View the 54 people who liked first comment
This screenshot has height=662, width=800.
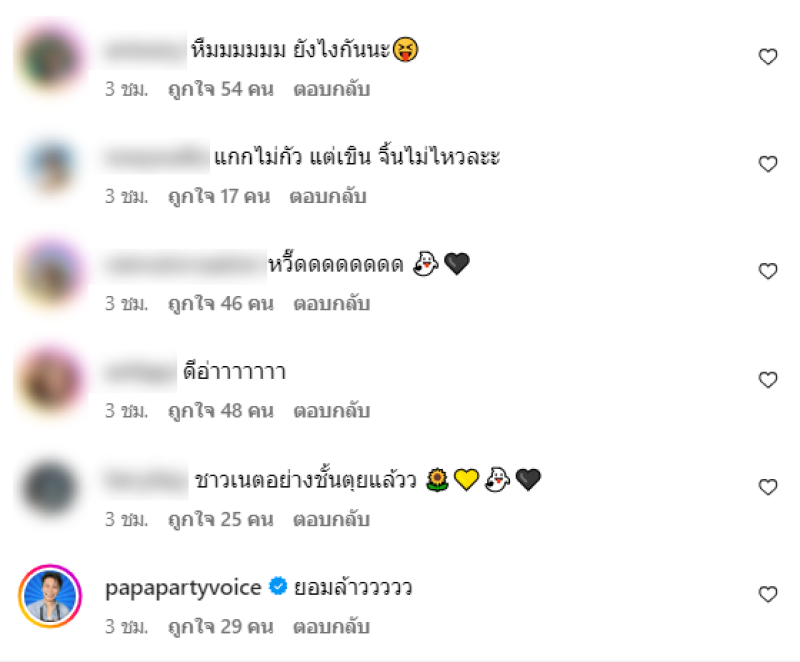tap(221, 89)
